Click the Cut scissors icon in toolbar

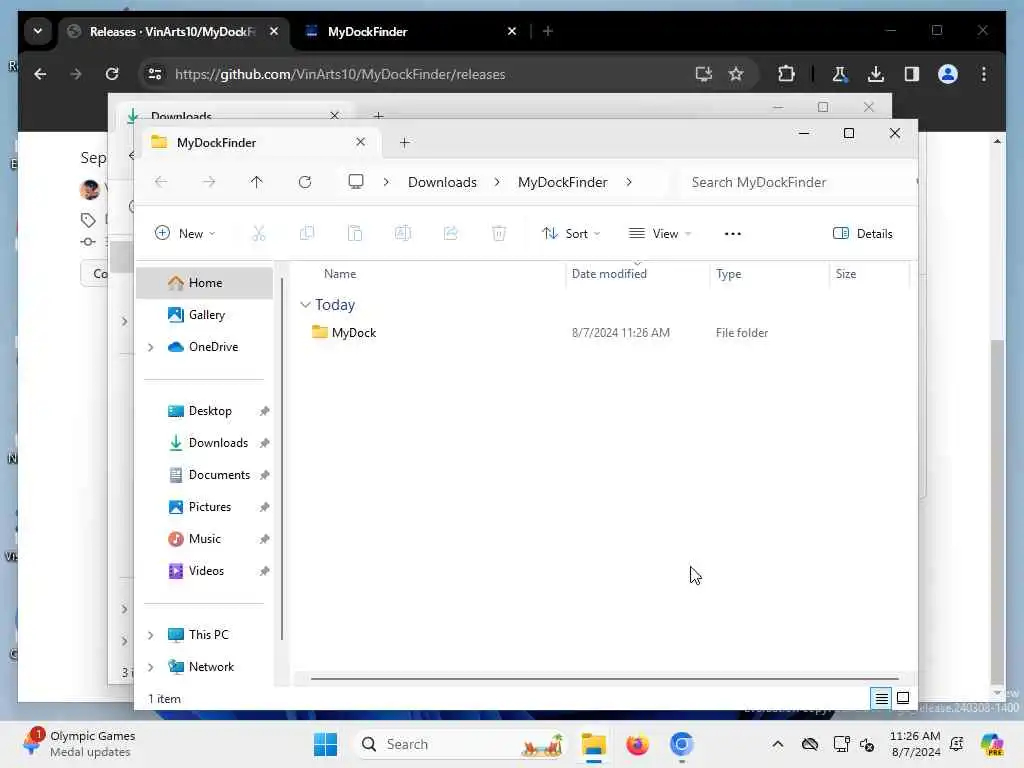point(259,233)
